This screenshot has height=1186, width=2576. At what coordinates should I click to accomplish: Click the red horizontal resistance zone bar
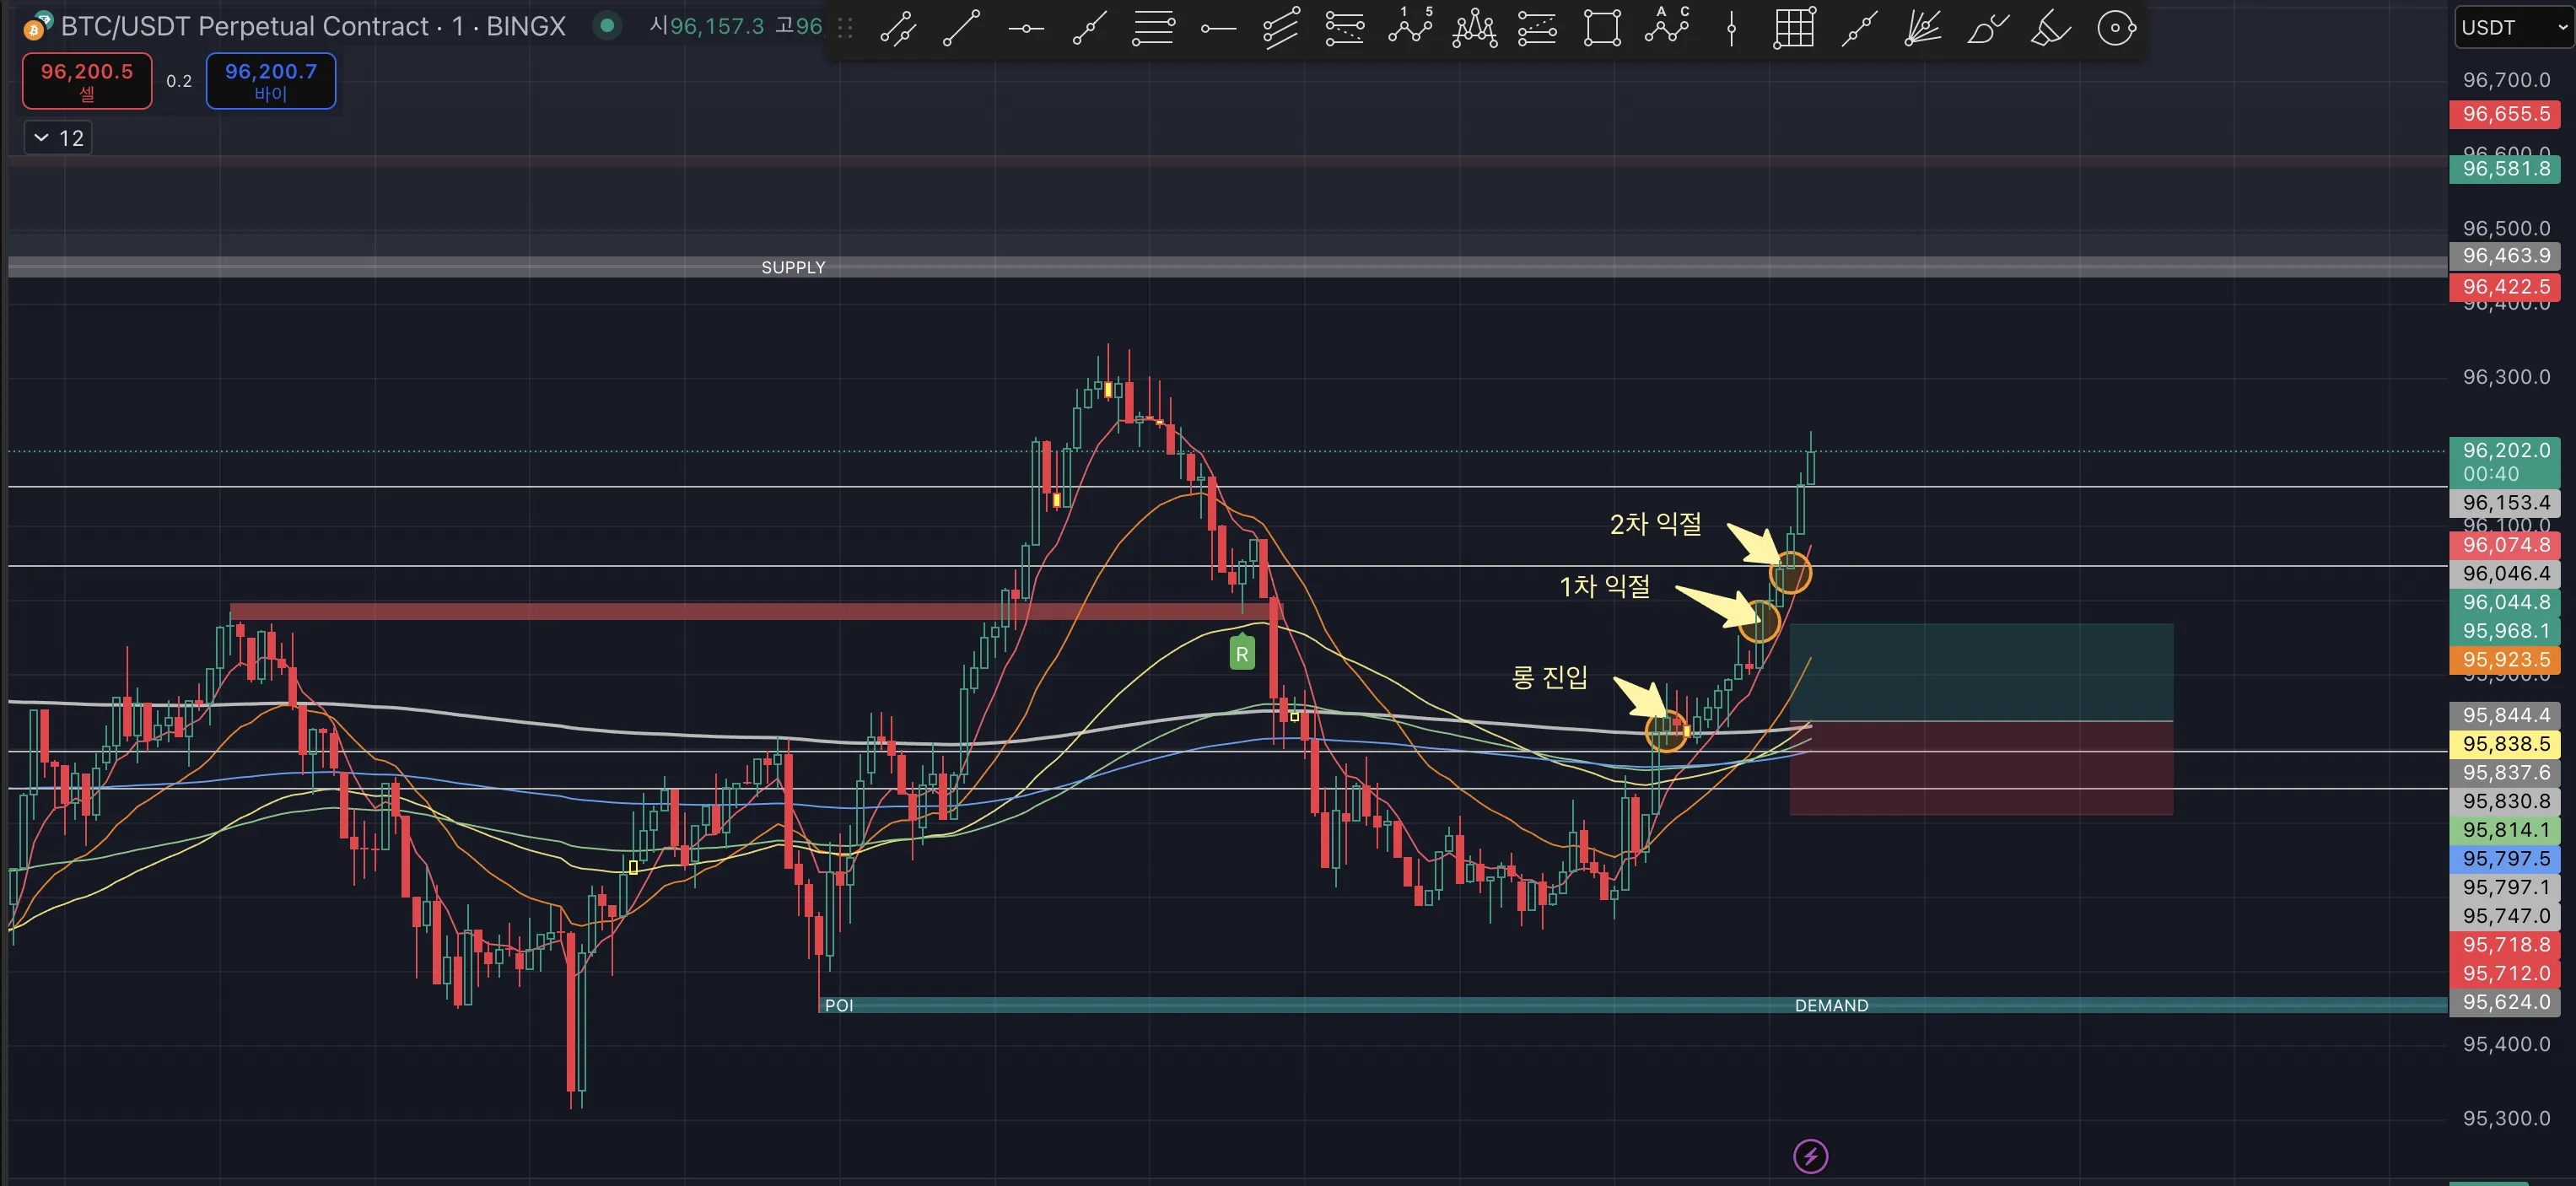755,611
